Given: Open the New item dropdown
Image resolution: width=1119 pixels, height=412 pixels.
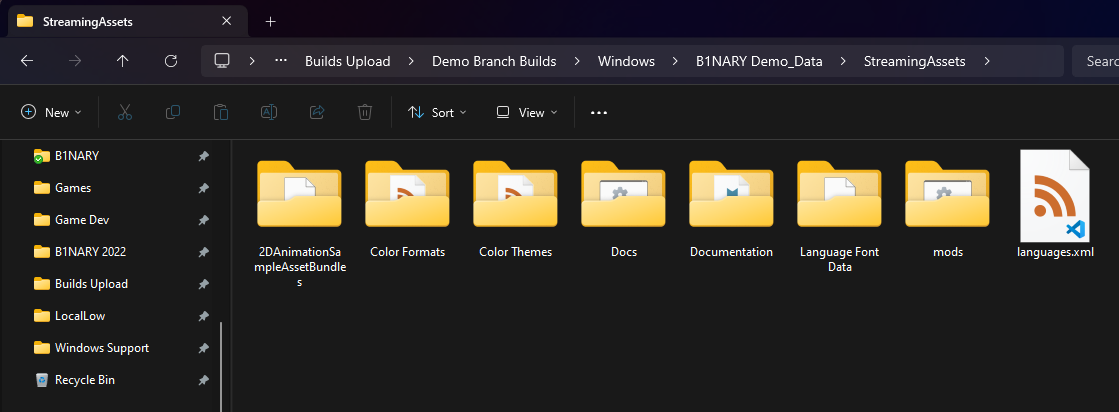Looking at the screenshot, I should [51, 112].
